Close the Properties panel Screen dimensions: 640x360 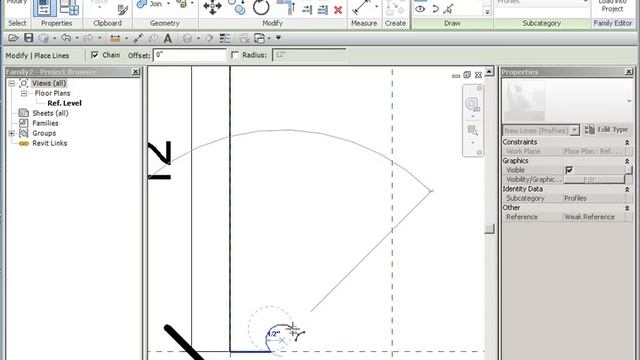(629, 72)
